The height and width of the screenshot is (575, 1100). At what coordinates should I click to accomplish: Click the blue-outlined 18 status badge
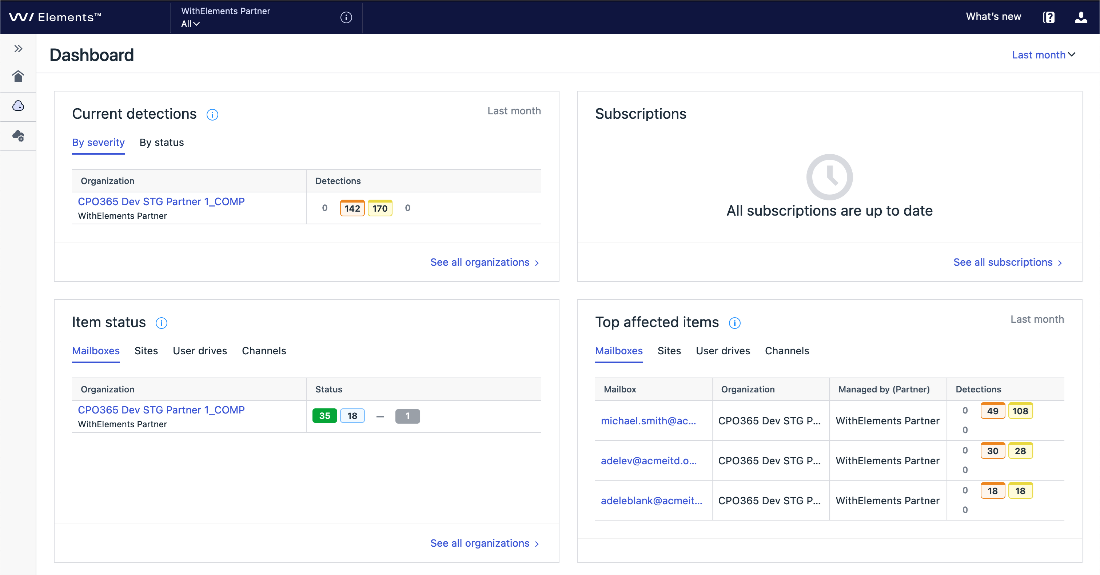[352, 416]
